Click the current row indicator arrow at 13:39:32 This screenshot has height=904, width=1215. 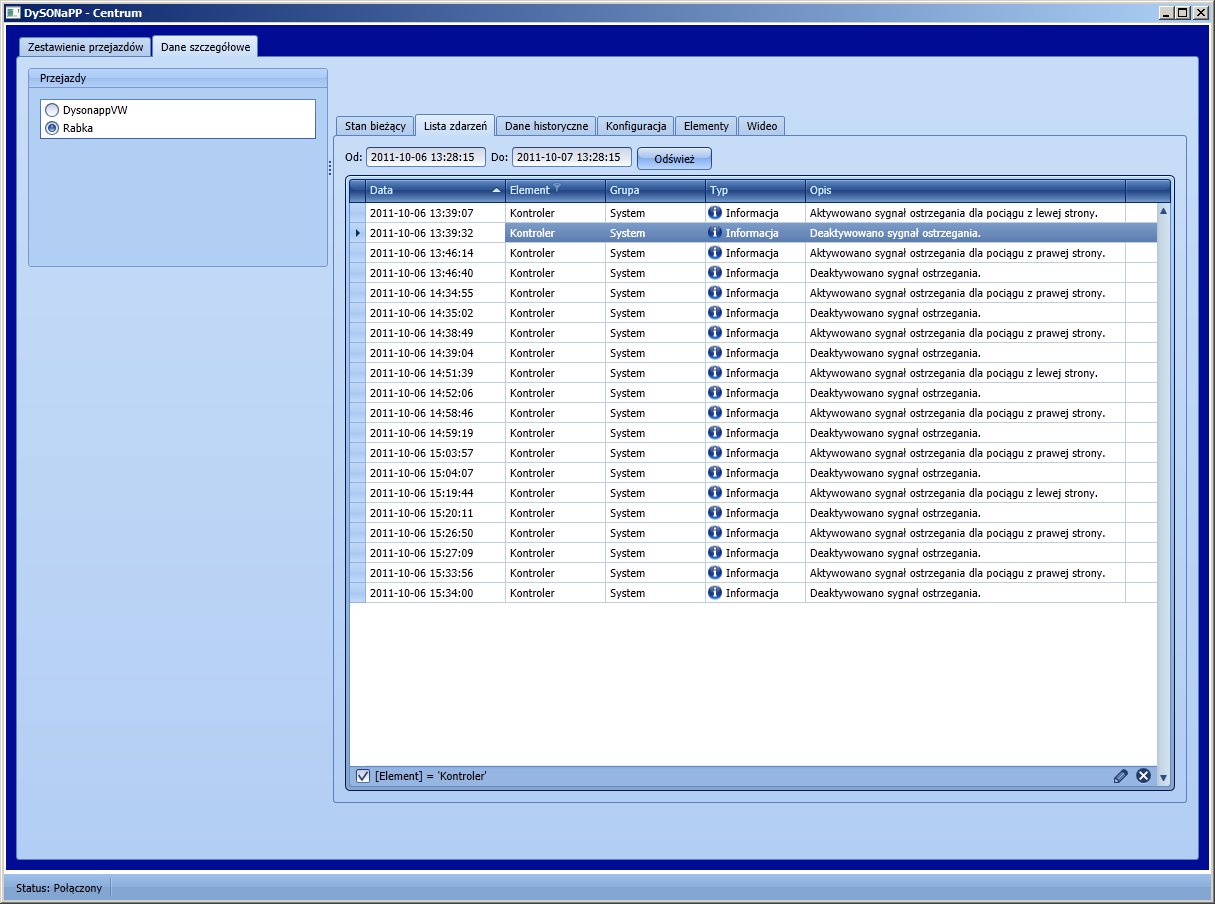click(x=358, y=233)
